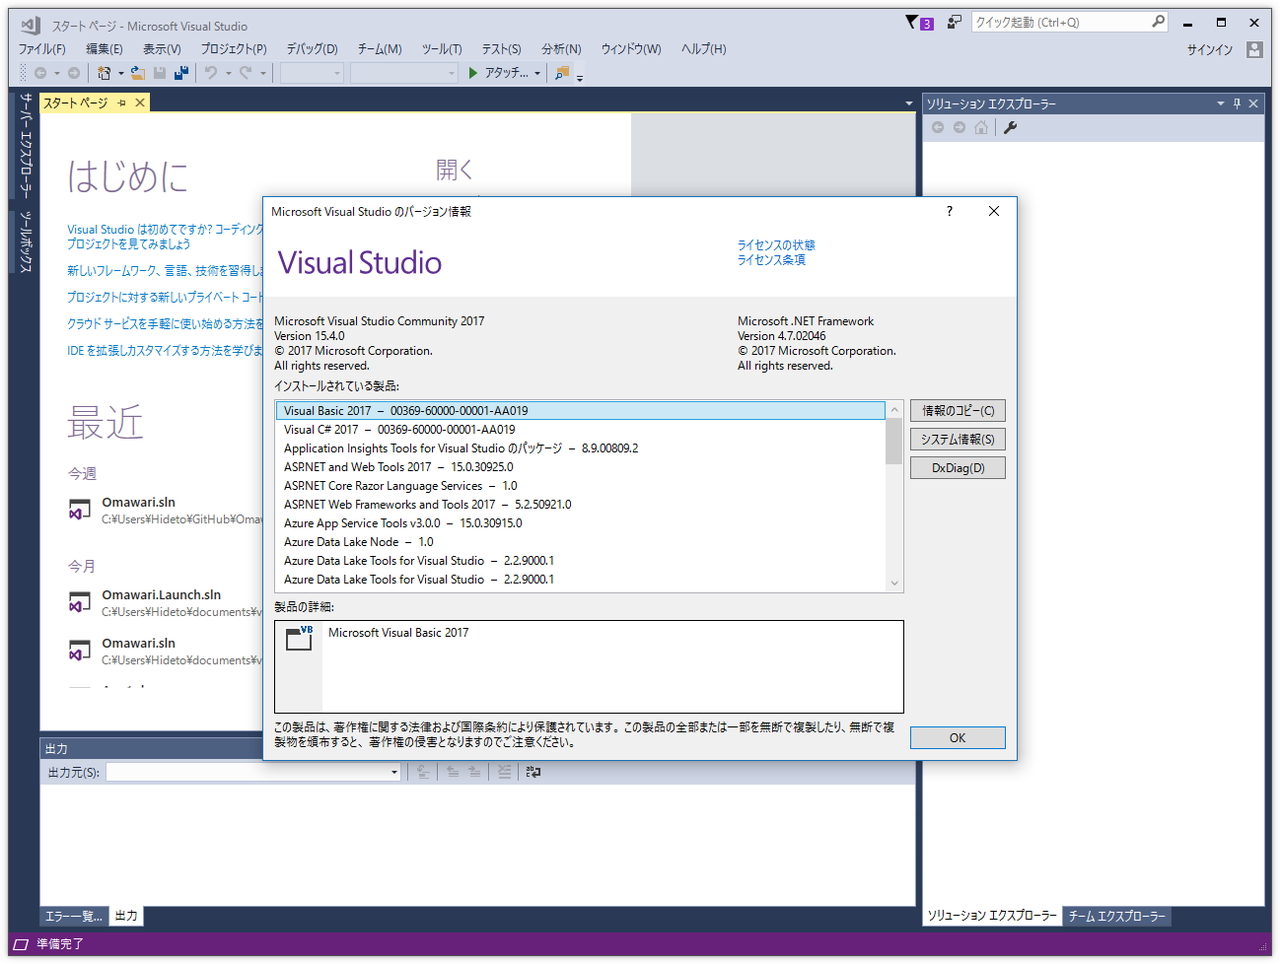The image size is (1280, 964).
Task: Open the properties wrench icon in Solution Explorer
Action: [1010, 127]
